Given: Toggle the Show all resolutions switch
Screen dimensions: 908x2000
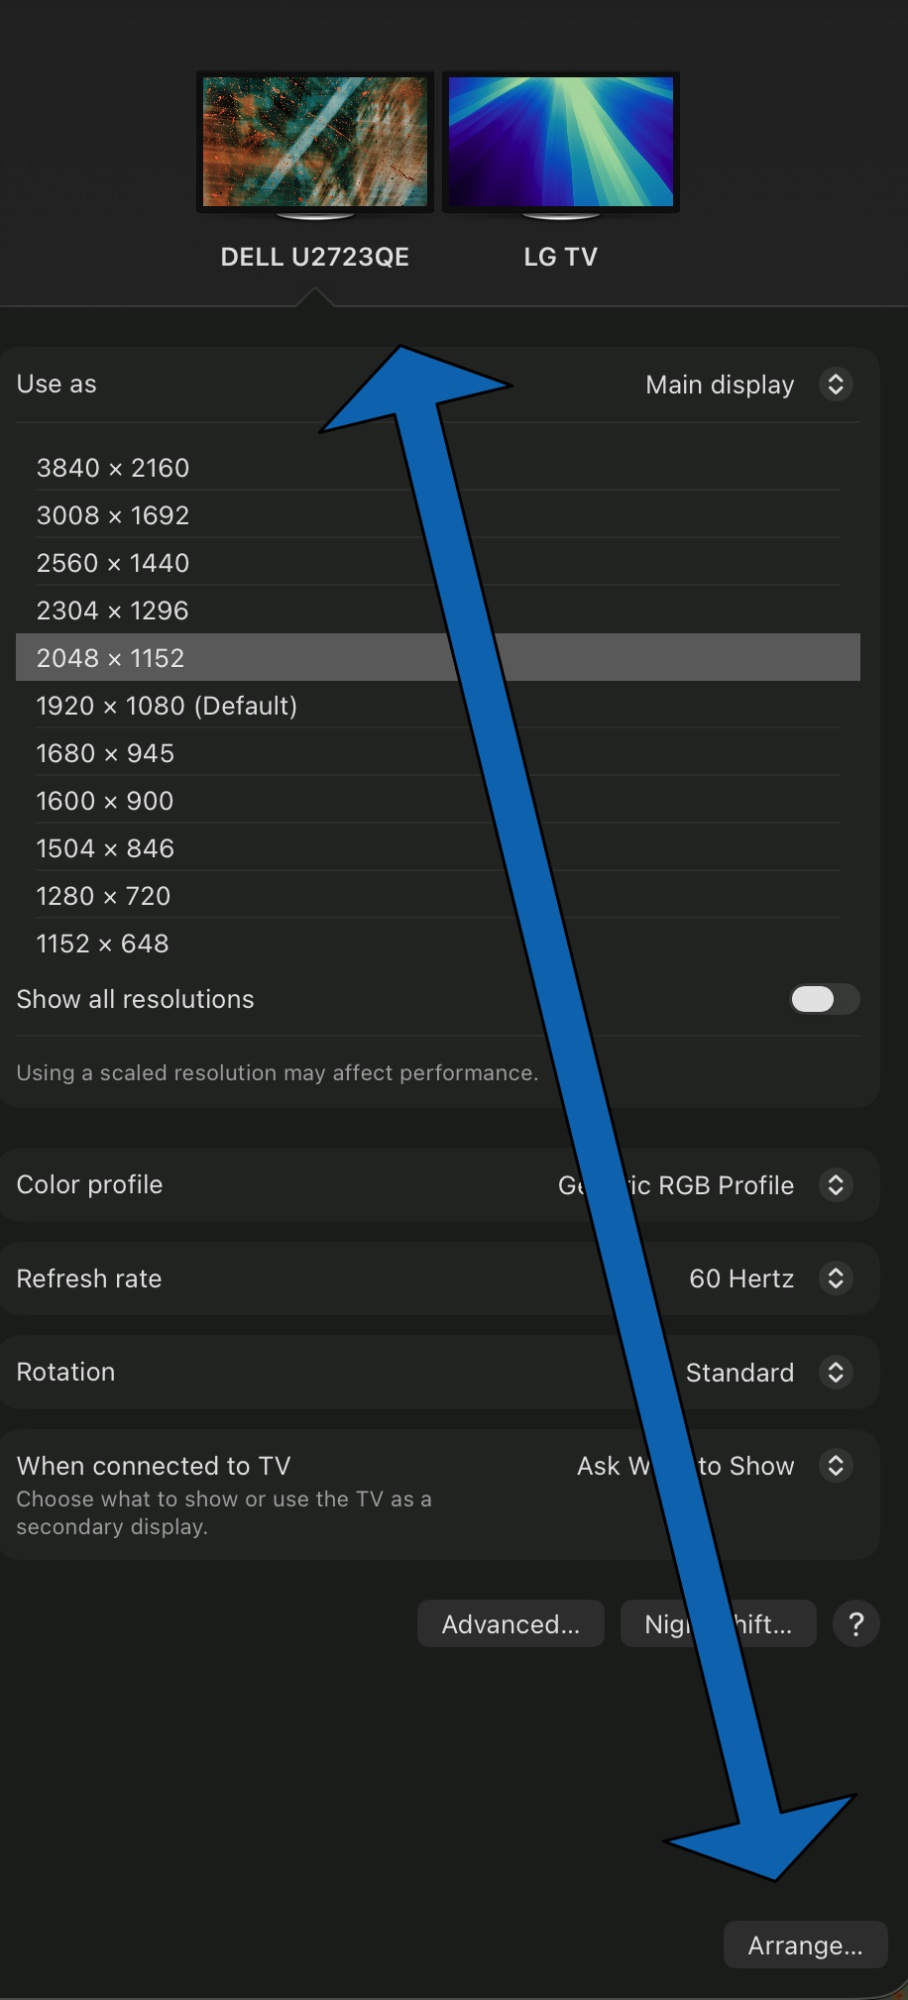Looking at the screenshot, I should coord(824,999).
